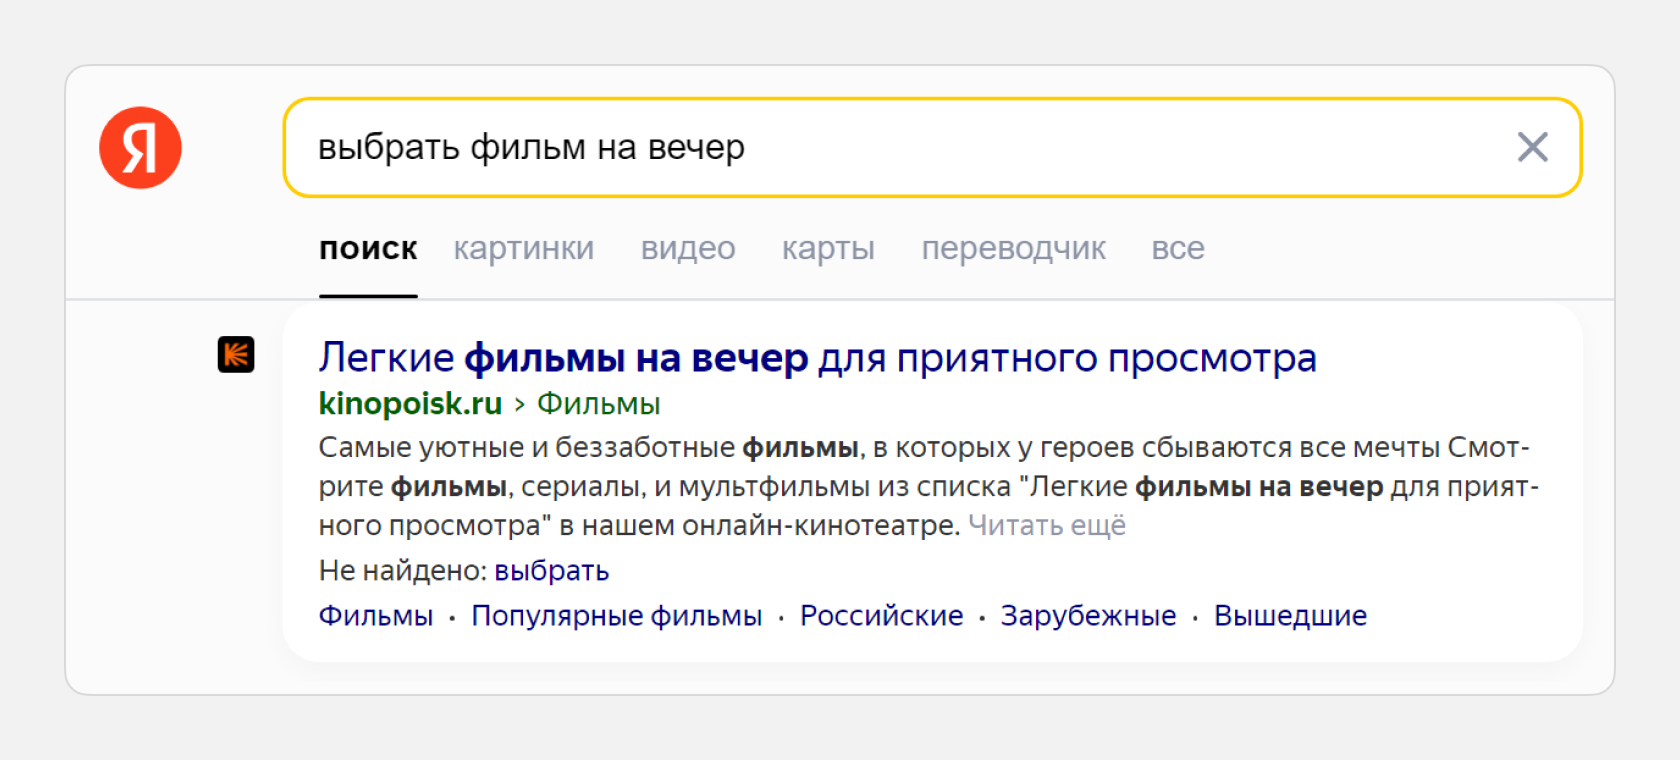Click the missing word link 'выбрать'

click(551, 570)
